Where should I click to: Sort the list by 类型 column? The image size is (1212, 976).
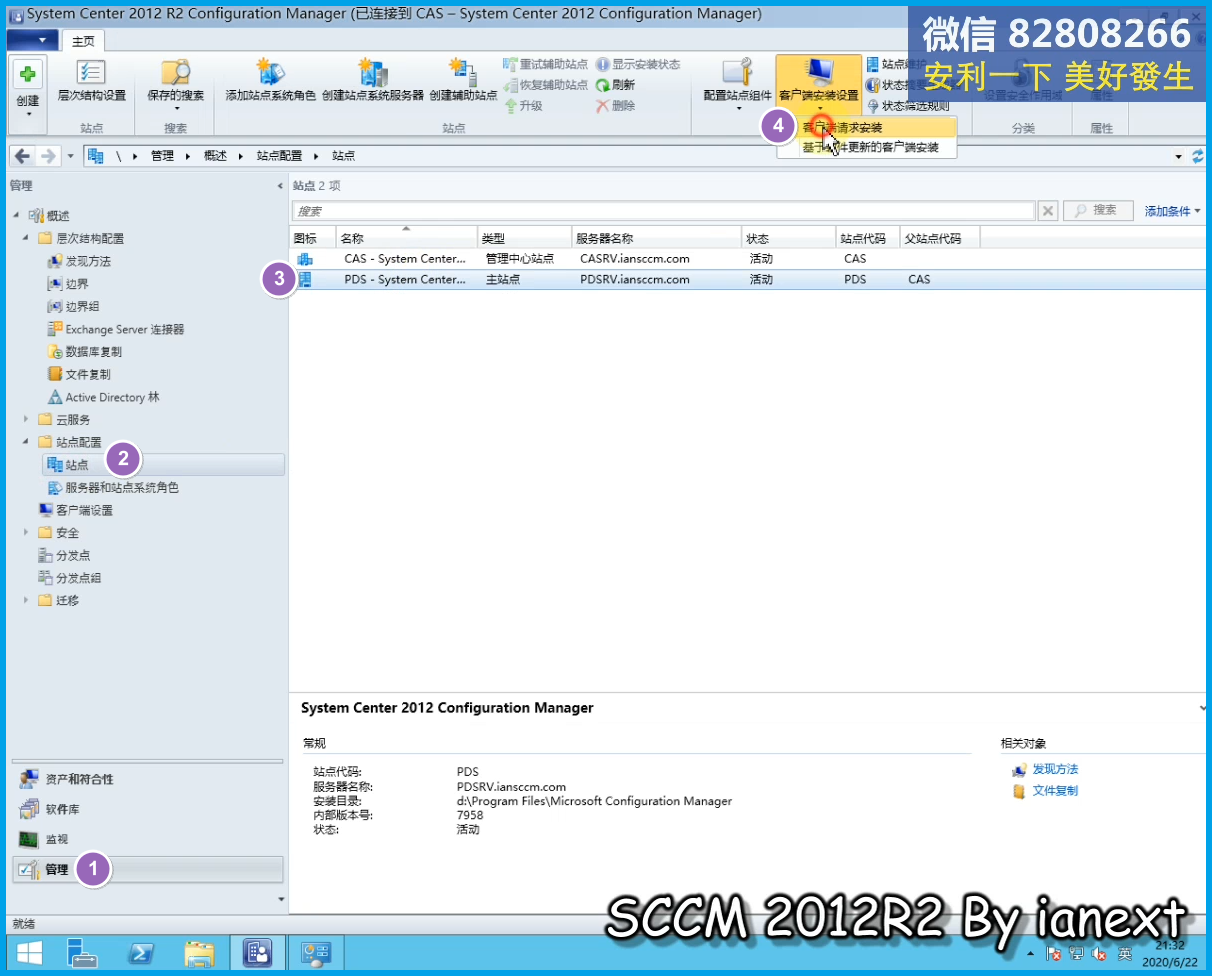524,239
